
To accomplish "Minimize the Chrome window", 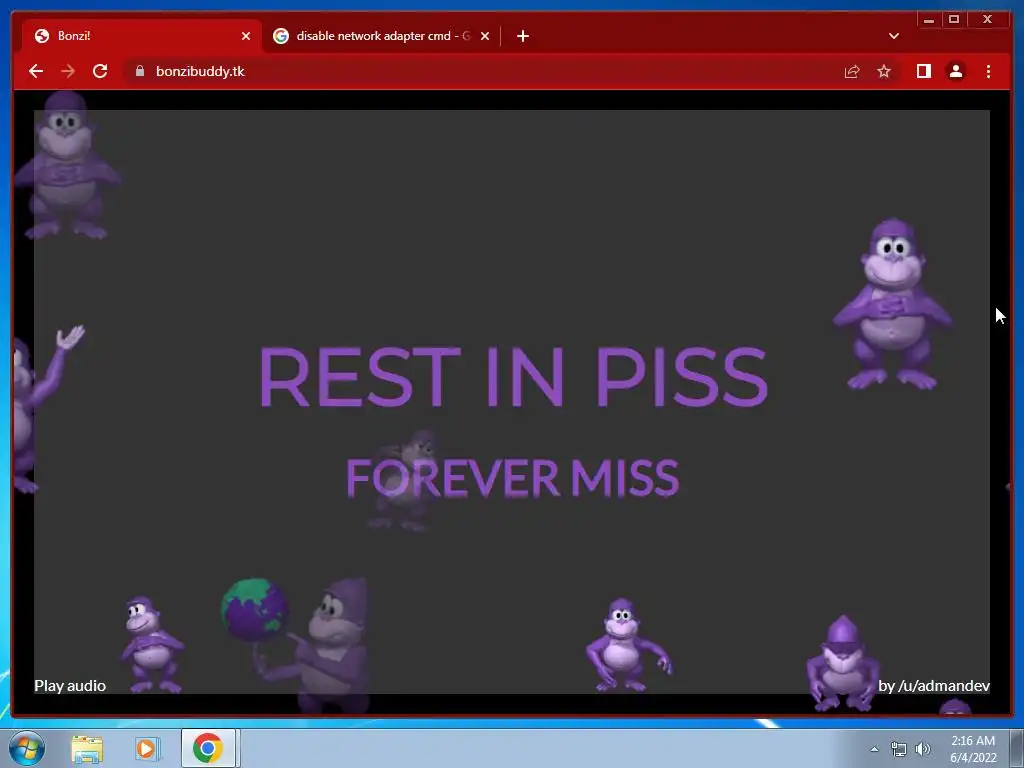I will point(929,20).
